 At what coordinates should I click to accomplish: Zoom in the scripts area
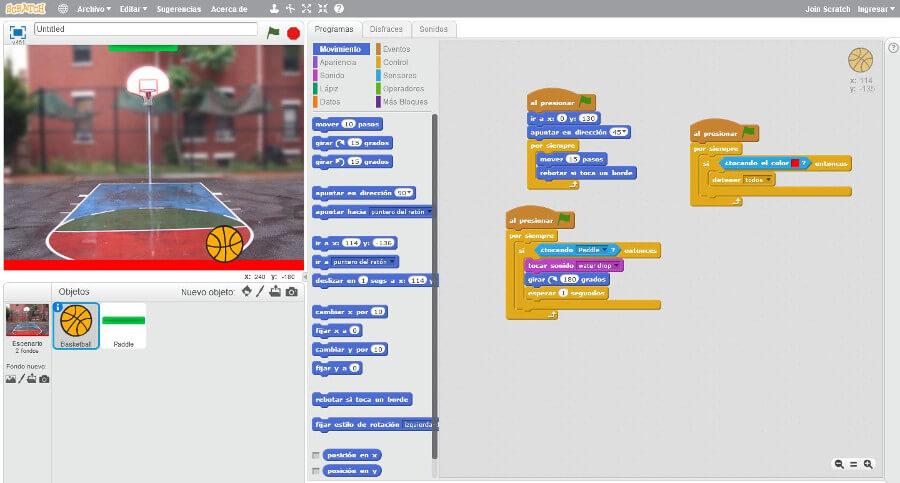tap(868, 464)
